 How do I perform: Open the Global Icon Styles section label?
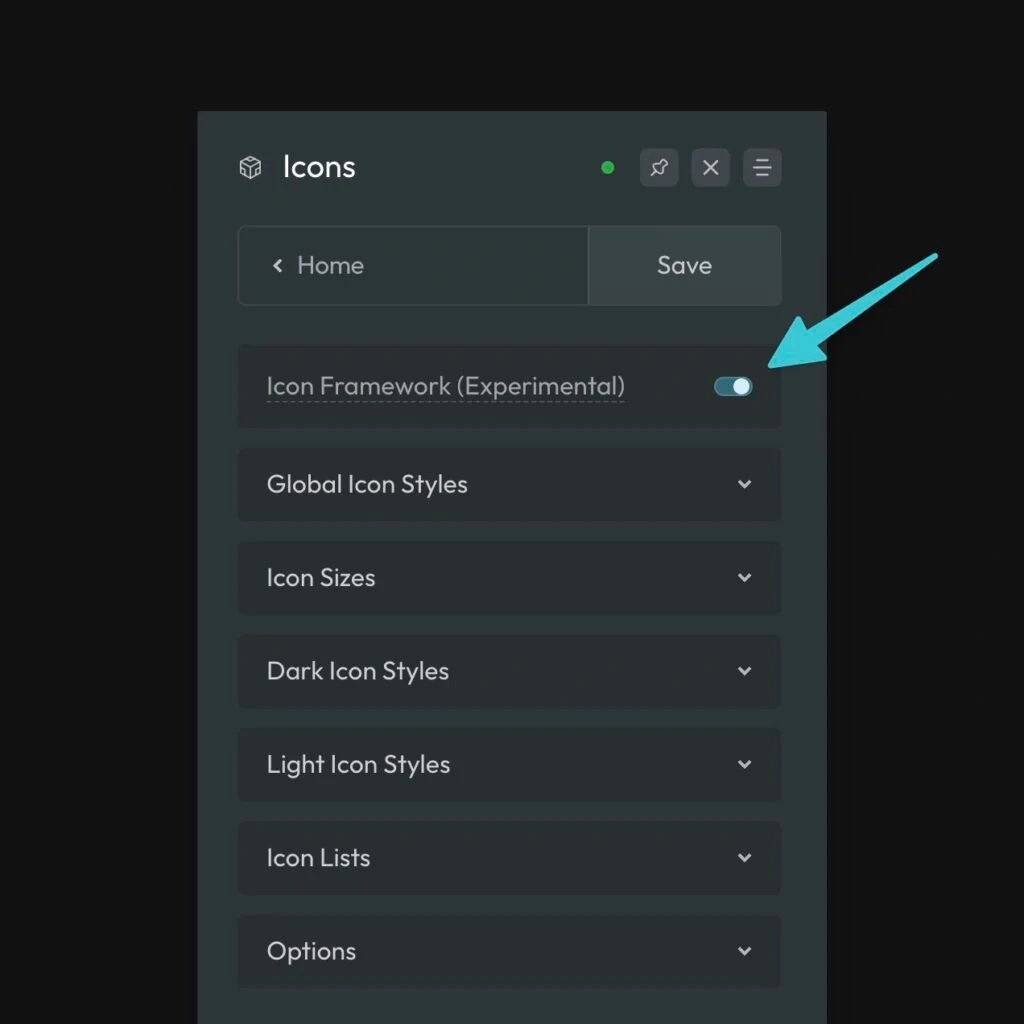(x=367, y=484)
